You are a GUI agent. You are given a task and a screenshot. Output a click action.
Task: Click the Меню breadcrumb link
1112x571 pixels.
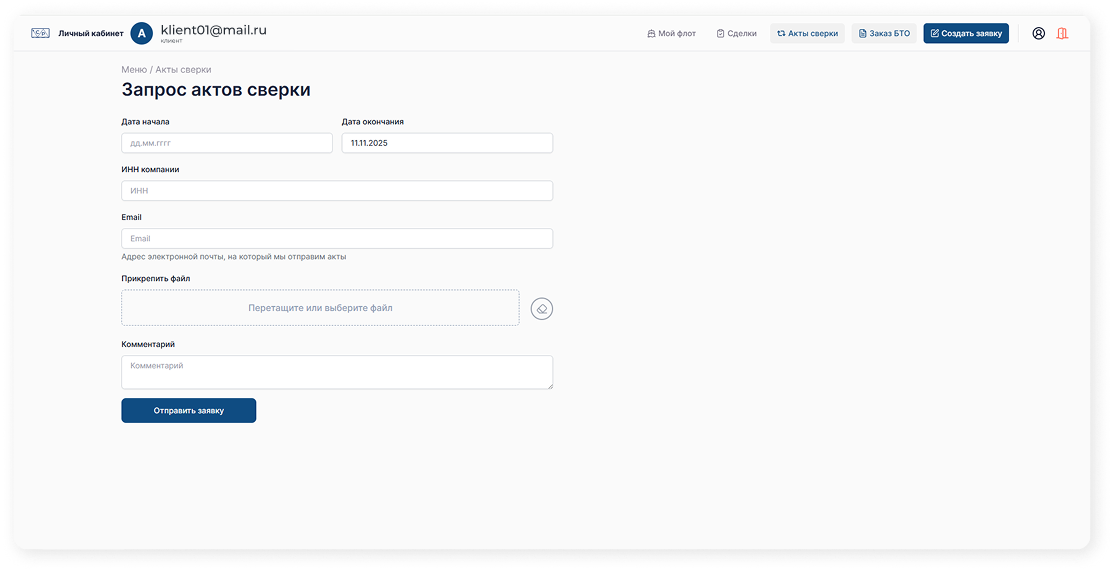134,70
